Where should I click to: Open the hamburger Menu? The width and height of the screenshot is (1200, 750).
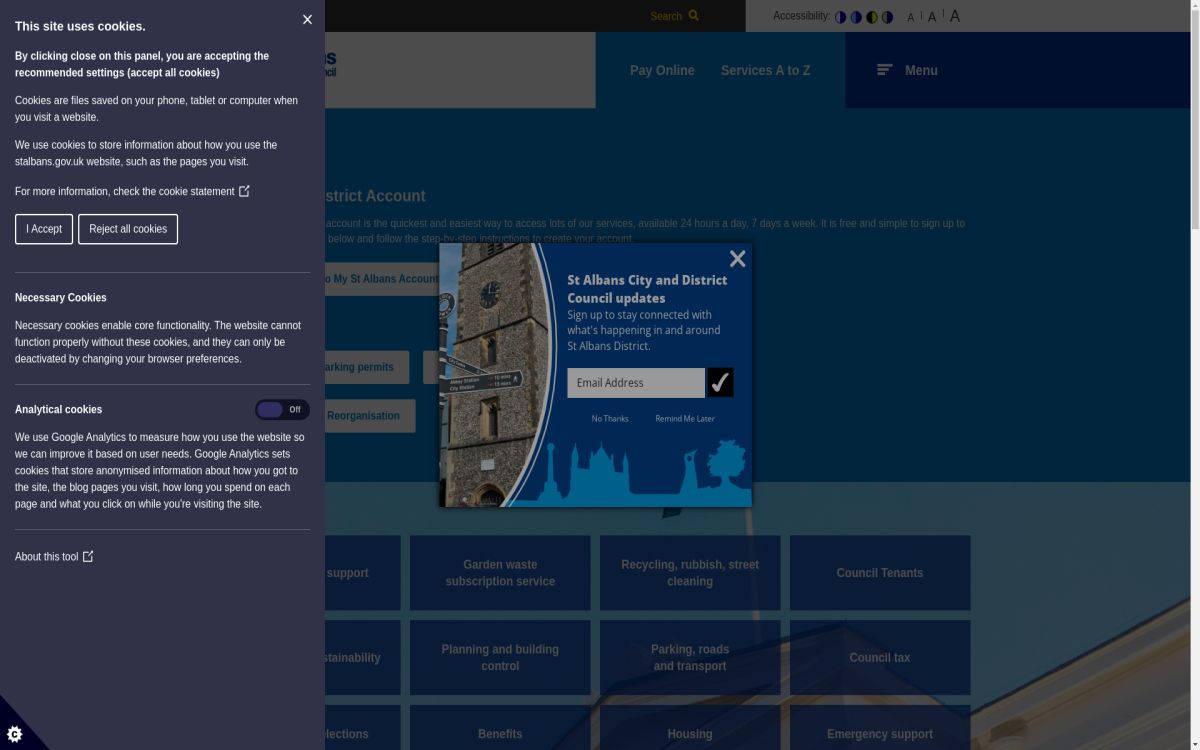(884, 70)
